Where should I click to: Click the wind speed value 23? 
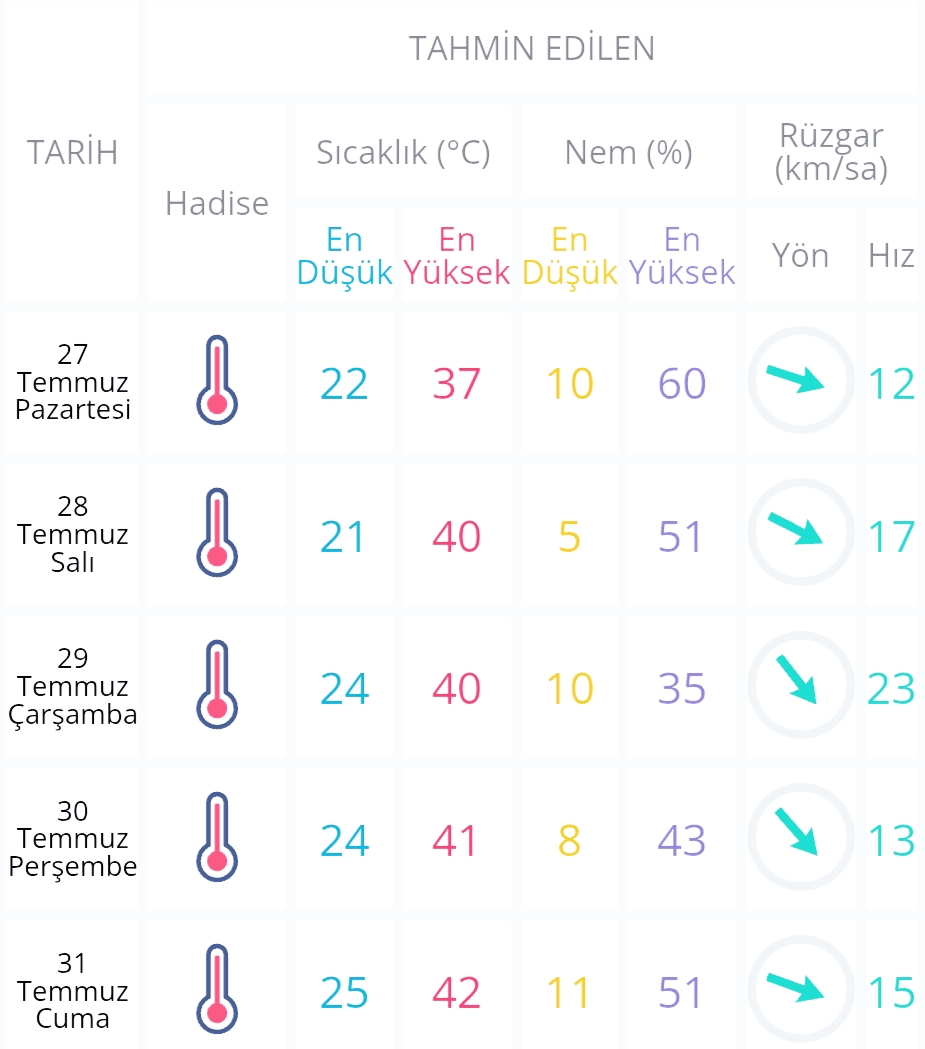click(891, 688)
